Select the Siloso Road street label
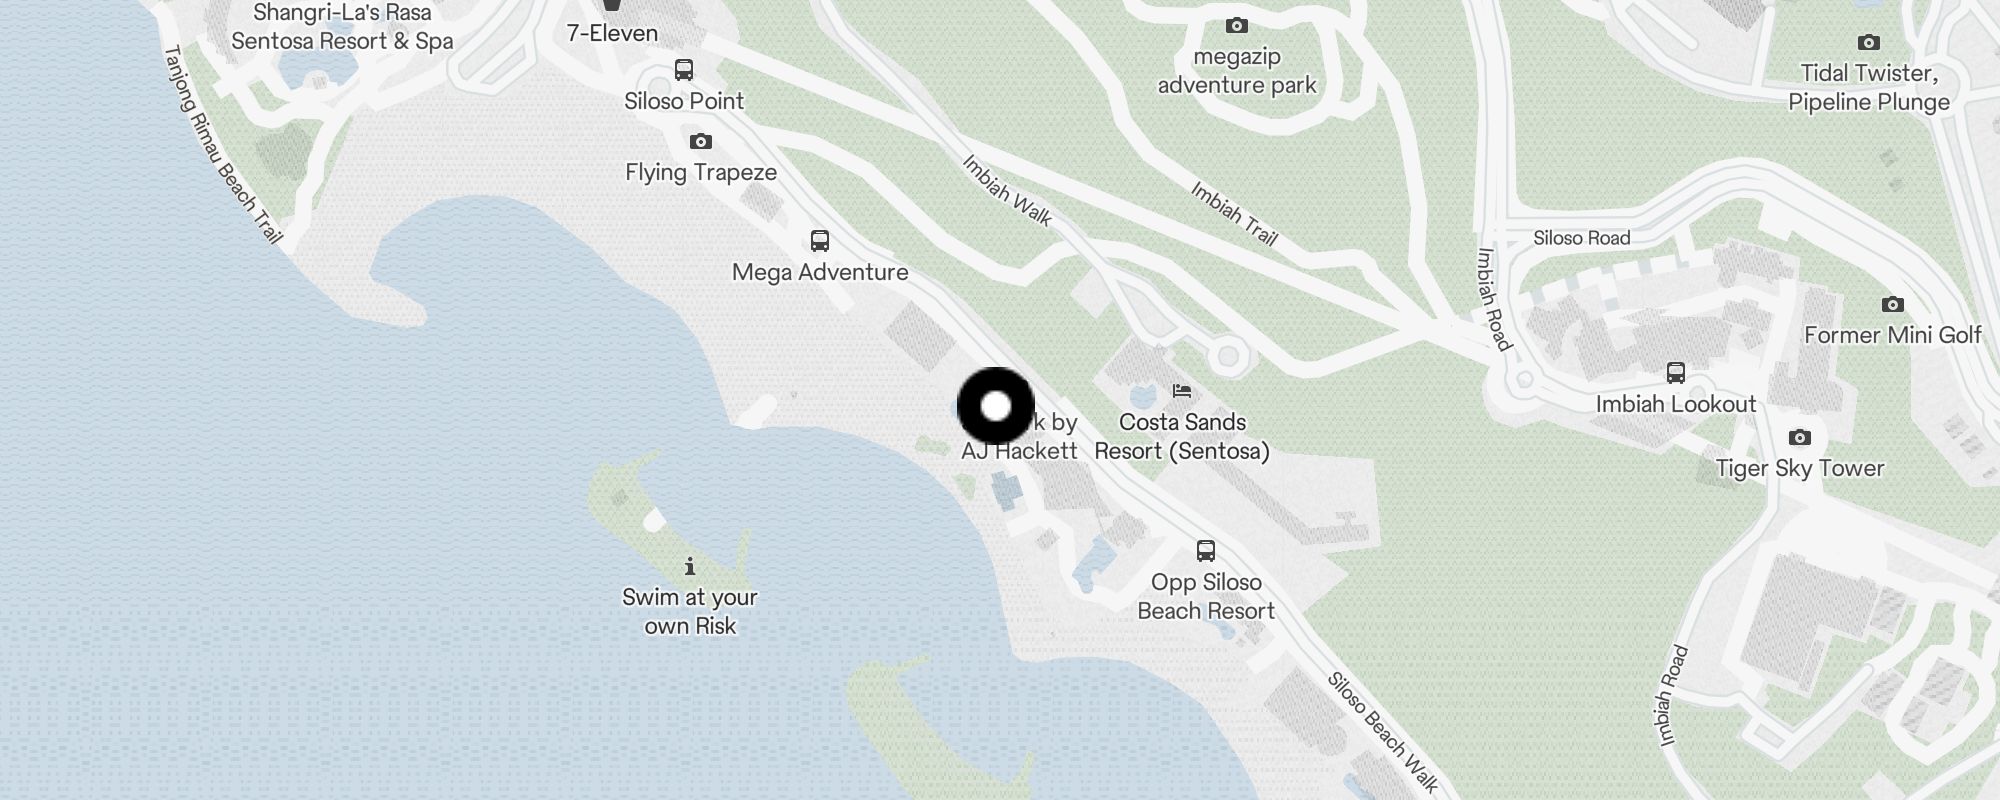 (1582, 238)
